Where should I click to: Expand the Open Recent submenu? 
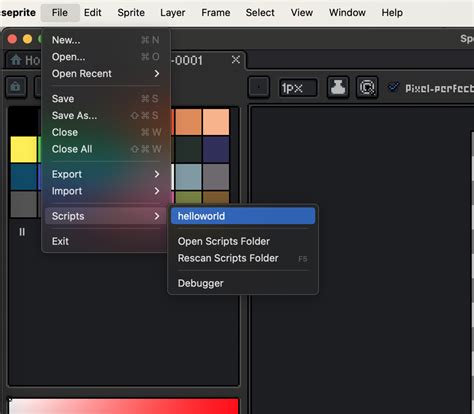pyautogui.click(x=106, y=74)
